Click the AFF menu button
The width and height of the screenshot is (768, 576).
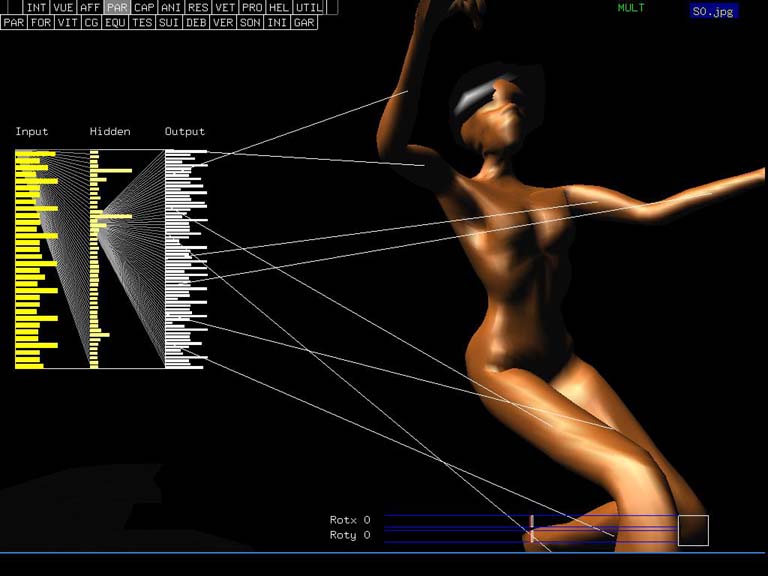(x=91, y=7)
